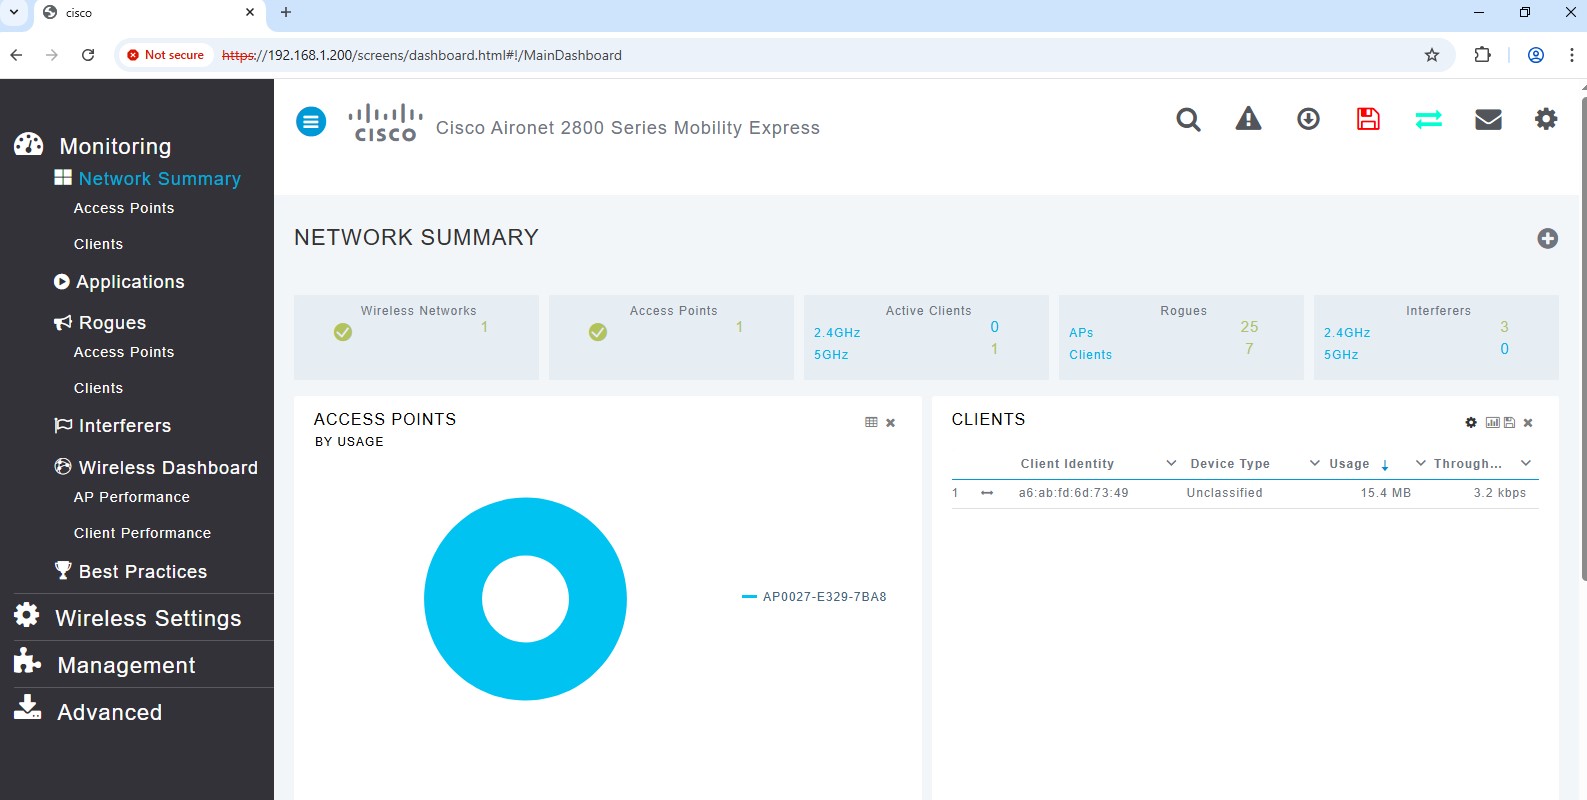
Task: Open the alerts warning triangle icon
Action: pyautogui.click(x=1248, y=120)
